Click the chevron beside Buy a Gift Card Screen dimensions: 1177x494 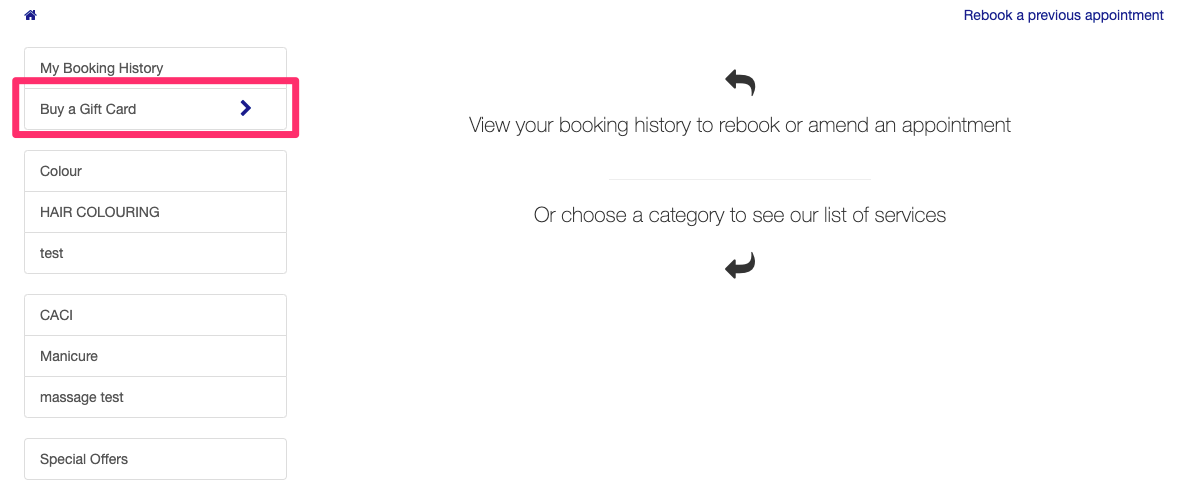pyautogui.click(x=245, y=109)
